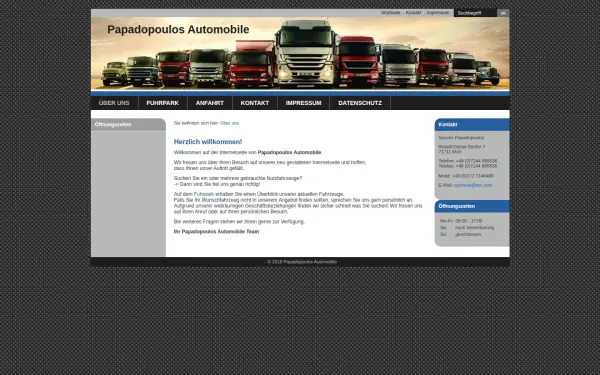Select Kontakt in the main navigation bar

tap(255, 103)
